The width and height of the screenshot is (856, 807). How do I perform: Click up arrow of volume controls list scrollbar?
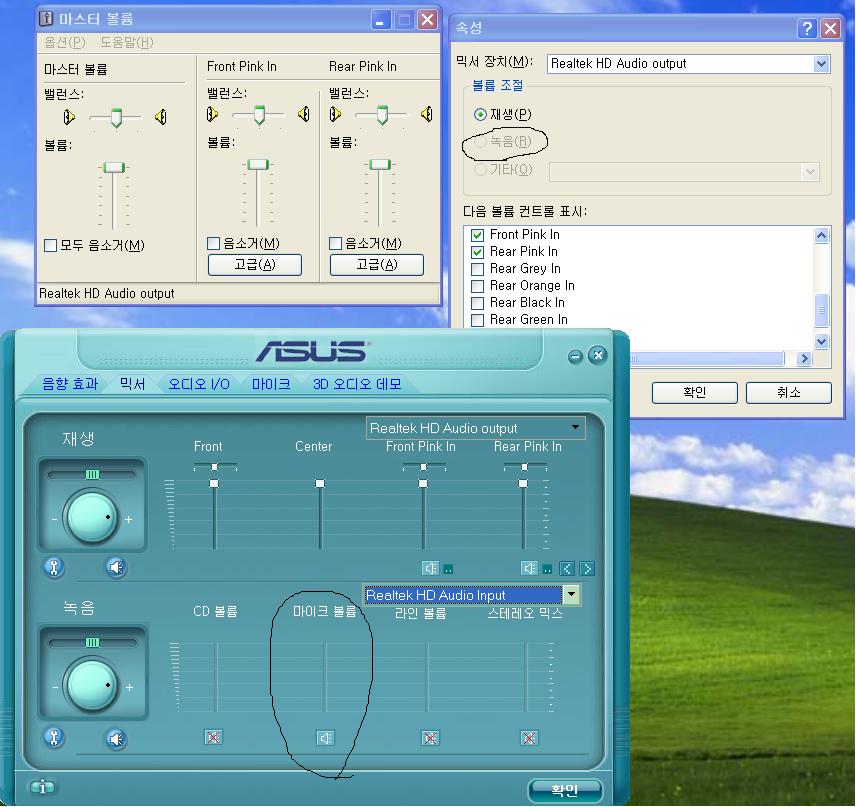(821, 235)
